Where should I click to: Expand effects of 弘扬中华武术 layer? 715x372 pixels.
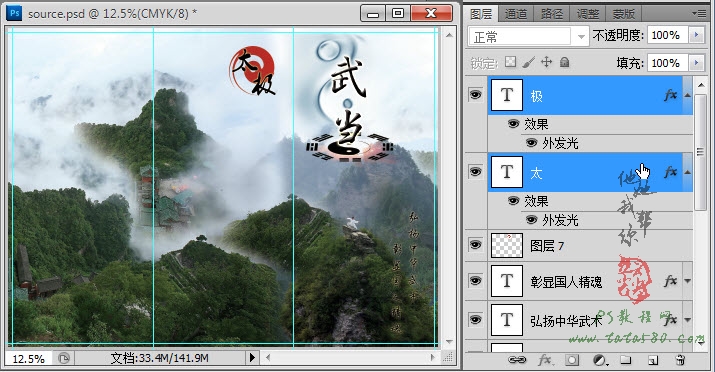click(687, 320)
